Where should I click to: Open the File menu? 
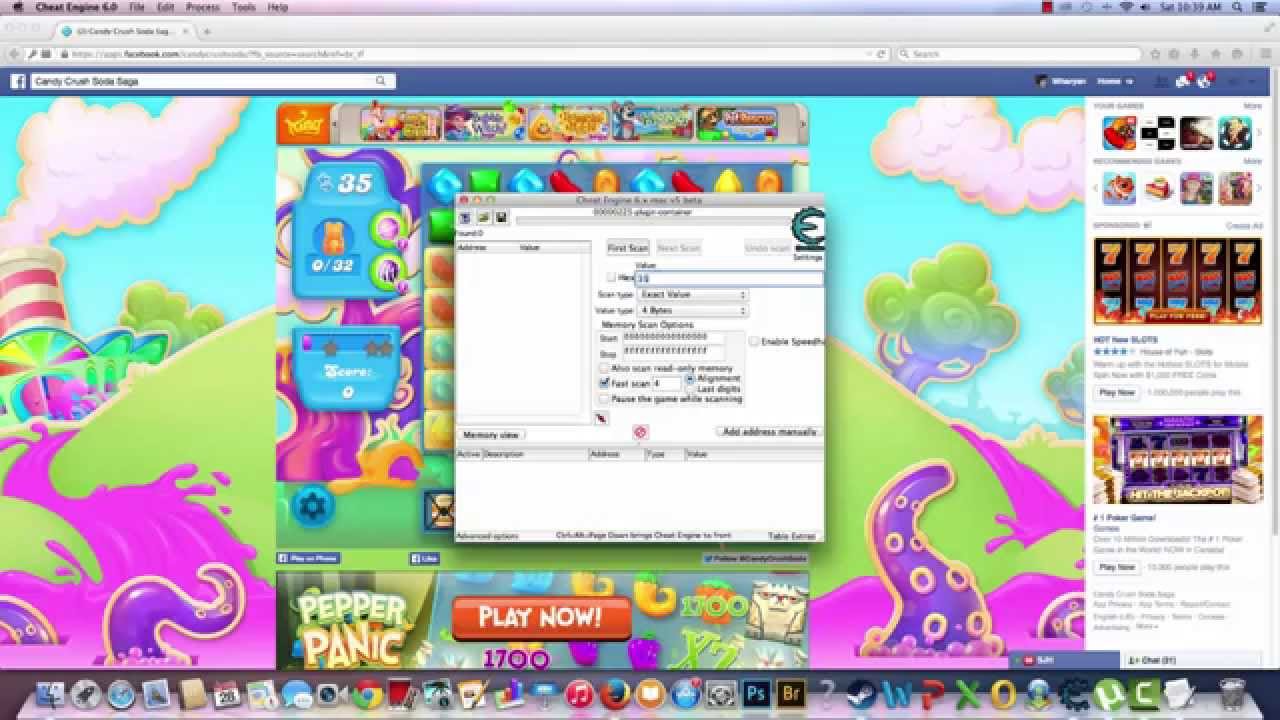tap(137, 7)
